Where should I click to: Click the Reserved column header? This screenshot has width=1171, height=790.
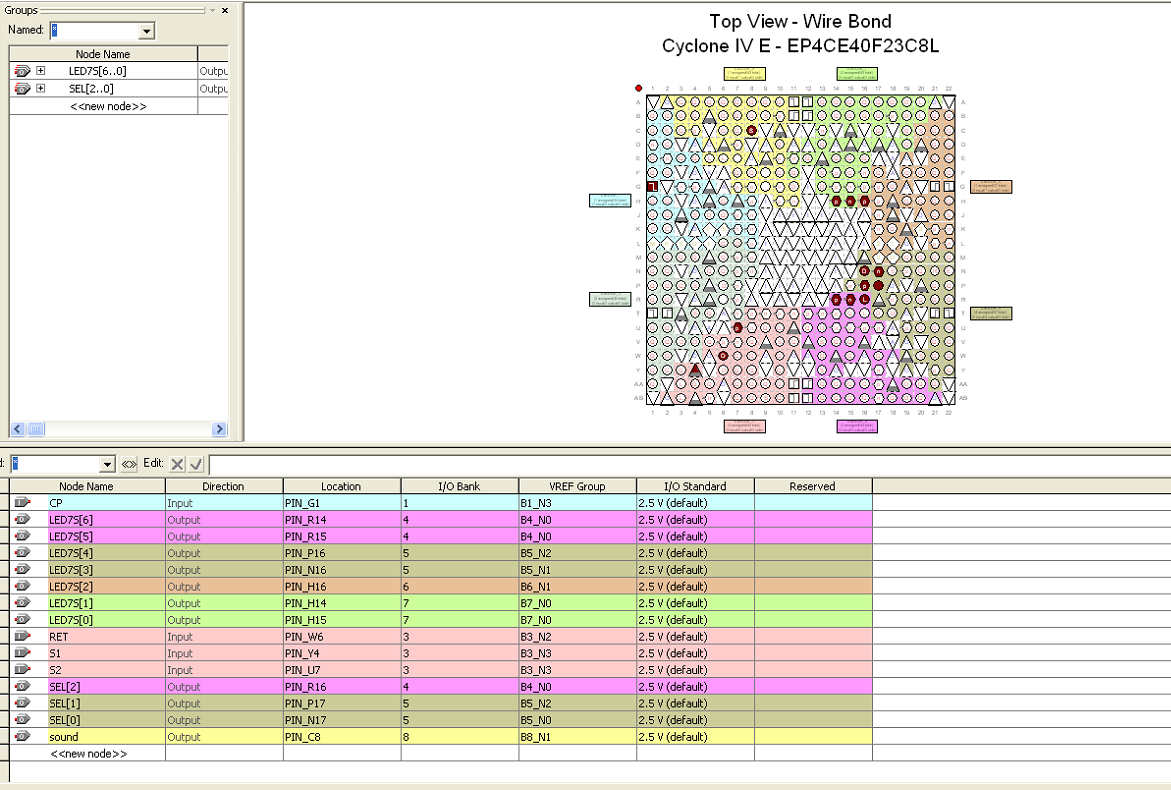813,486
